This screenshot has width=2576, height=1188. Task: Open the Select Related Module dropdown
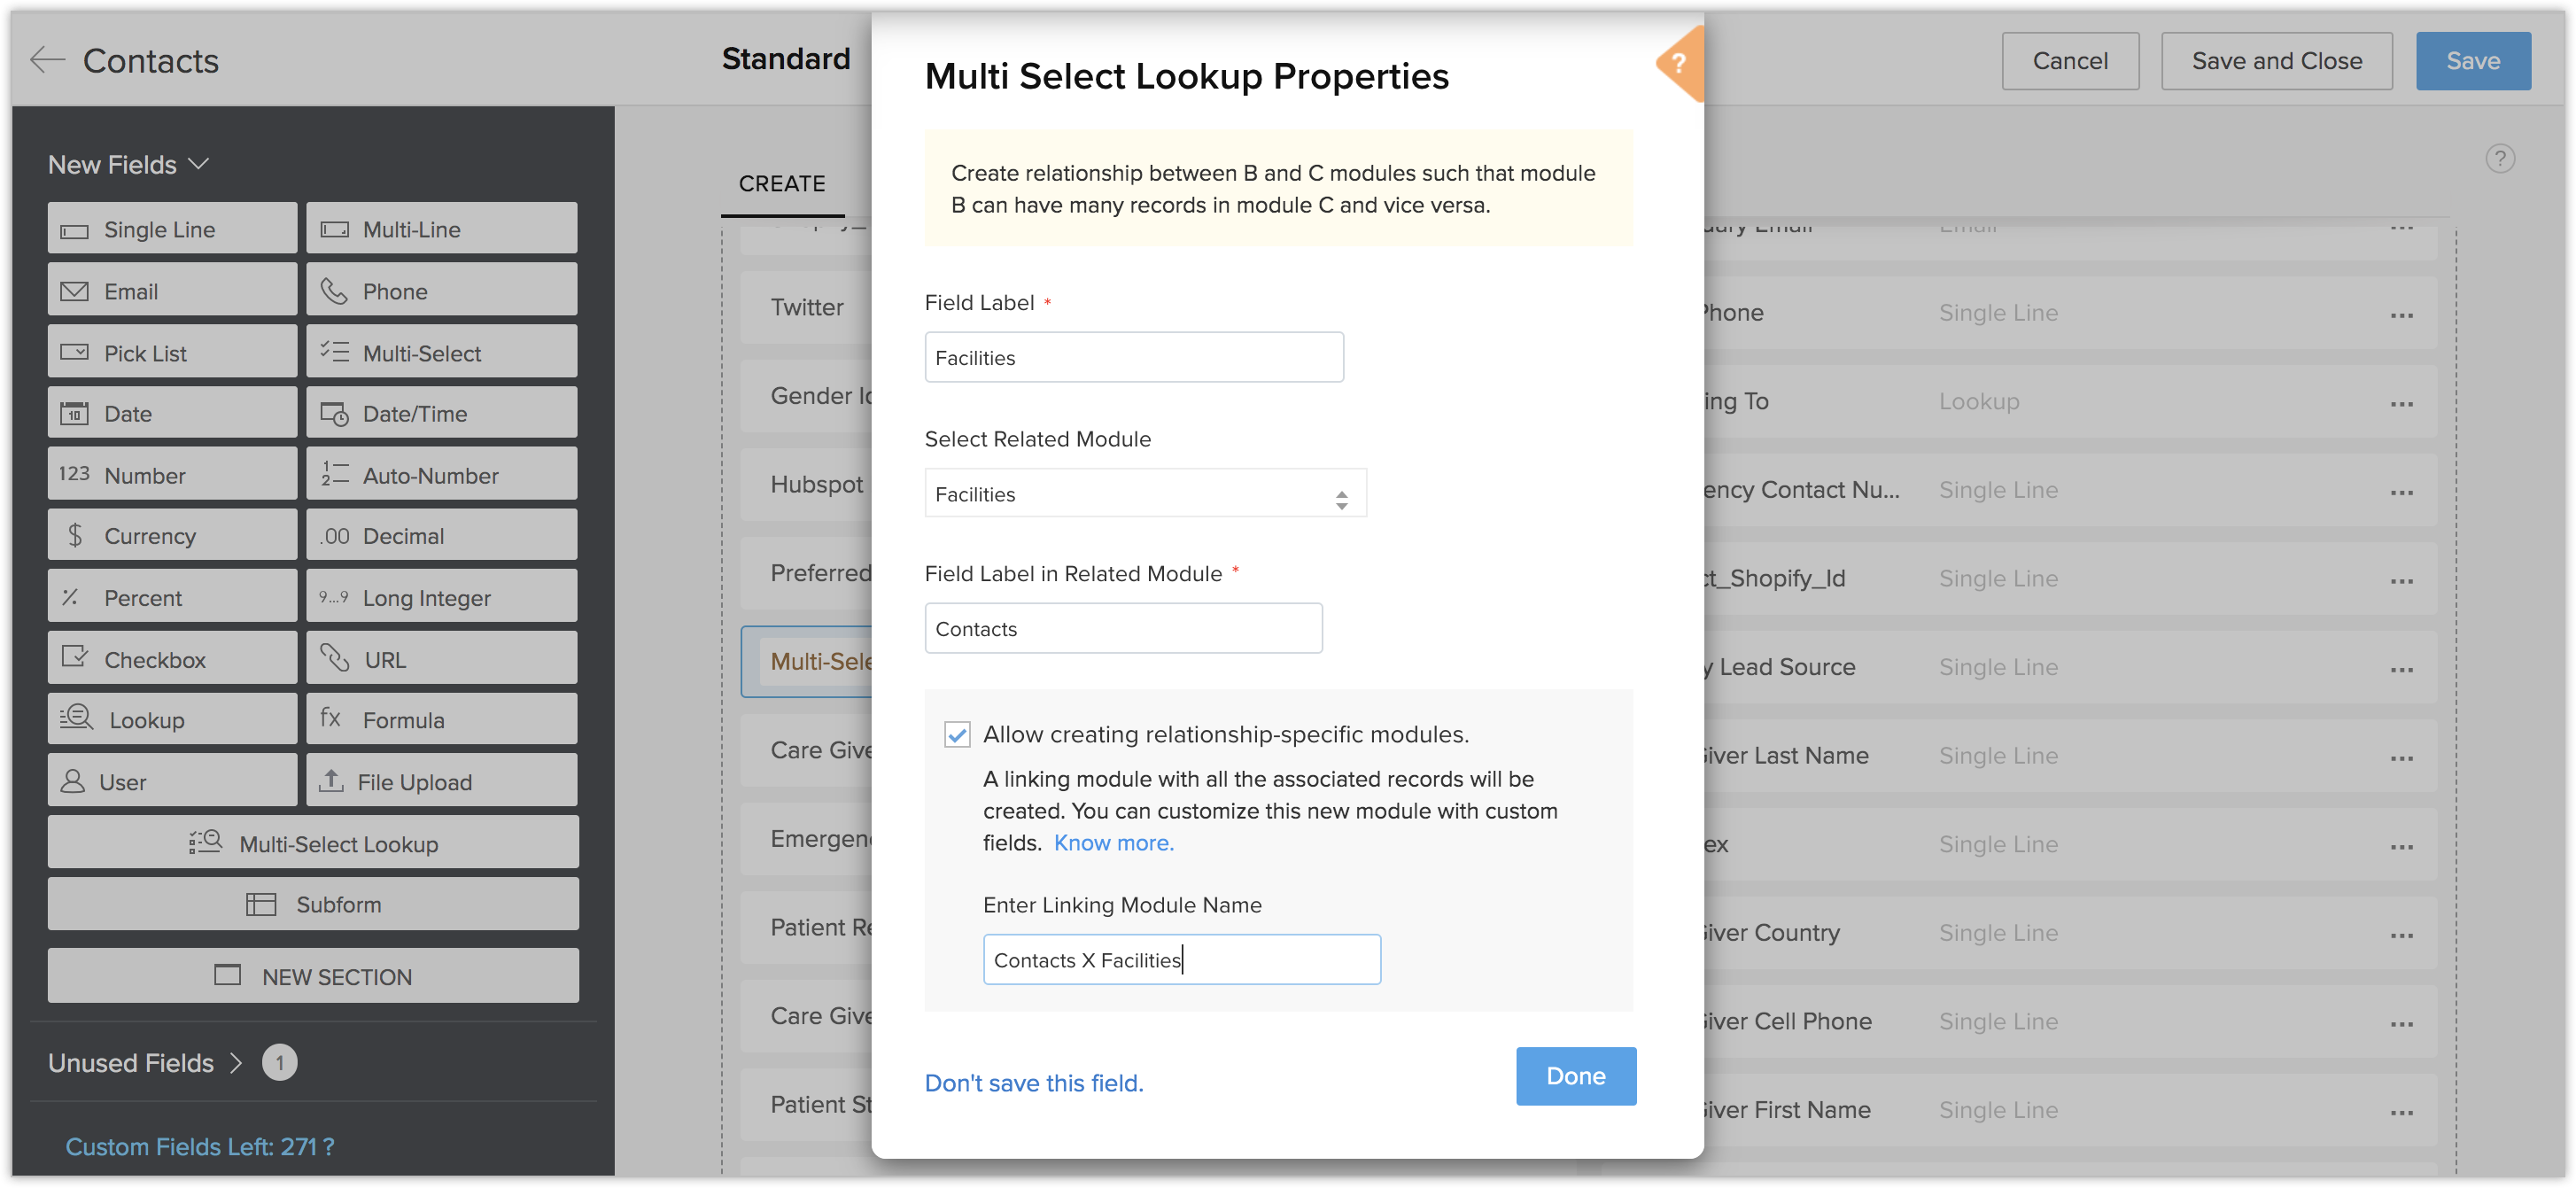tap(1144, 494)
